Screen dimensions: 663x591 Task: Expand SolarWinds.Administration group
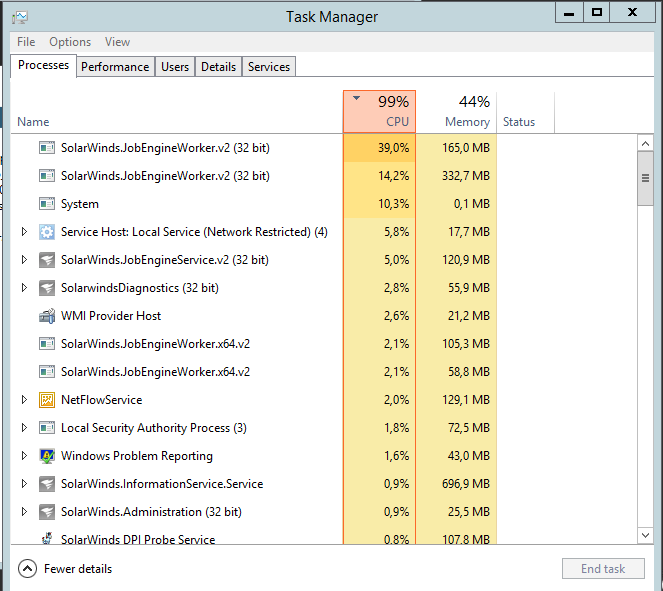point(25,512)
